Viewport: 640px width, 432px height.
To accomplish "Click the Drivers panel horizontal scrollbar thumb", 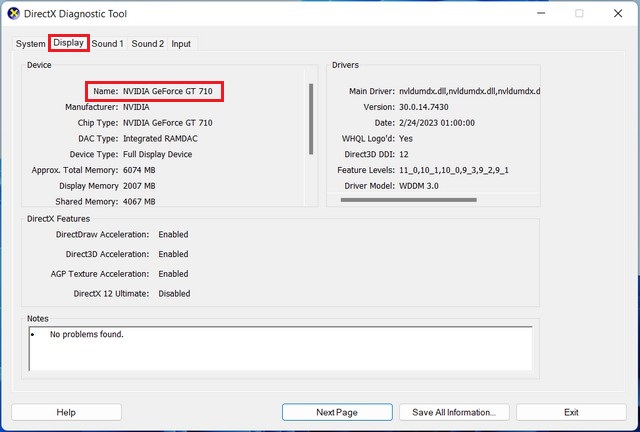I will (x=409, y=200).
